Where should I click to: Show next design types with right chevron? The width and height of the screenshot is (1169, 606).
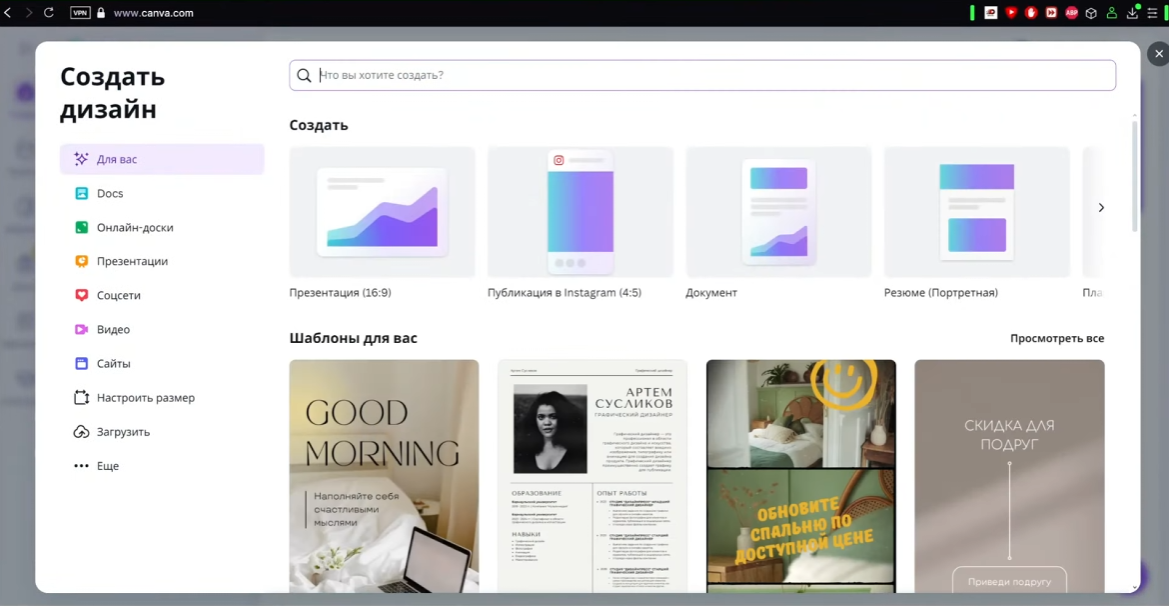1101,208
